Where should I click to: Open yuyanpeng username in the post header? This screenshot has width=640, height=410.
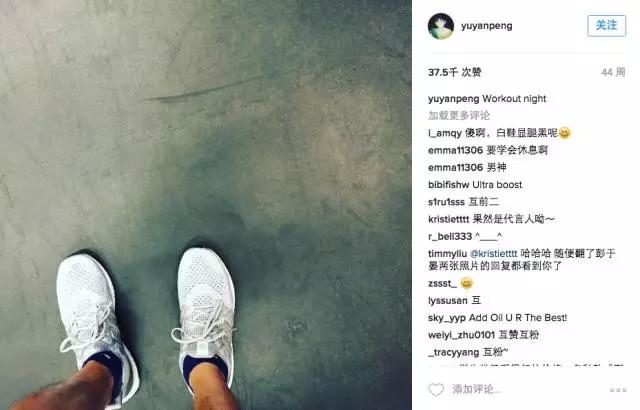pyautogui.click(x=487, y=26)
